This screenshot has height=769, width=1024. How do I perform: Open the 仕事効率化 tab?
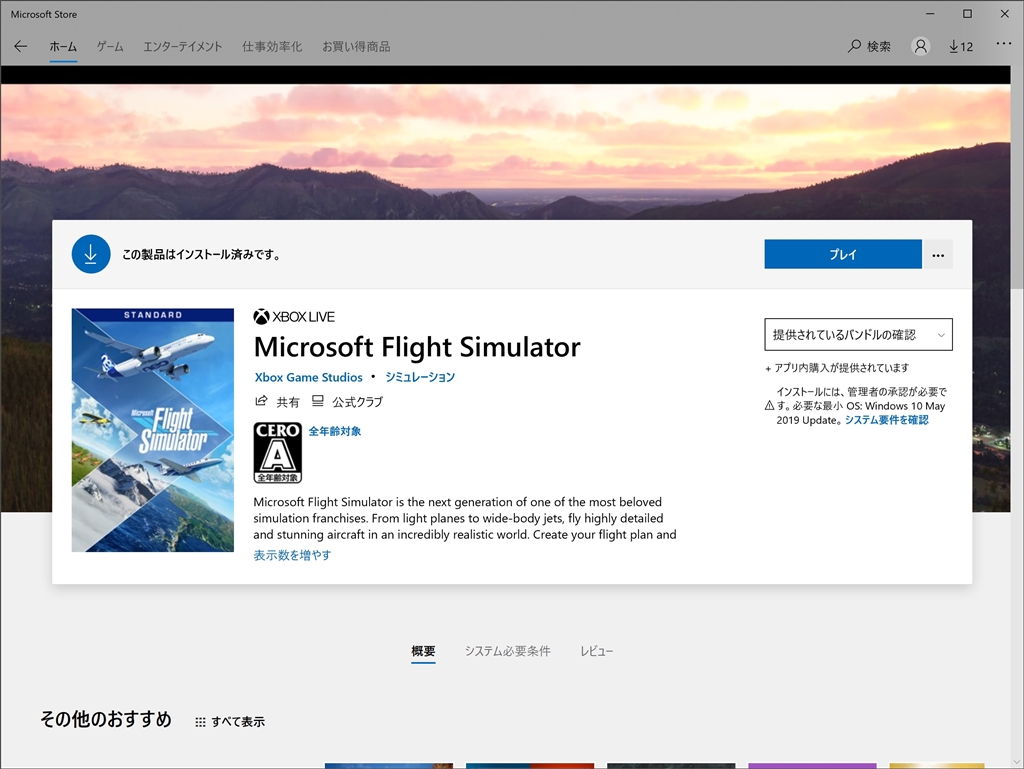(272, 46)
